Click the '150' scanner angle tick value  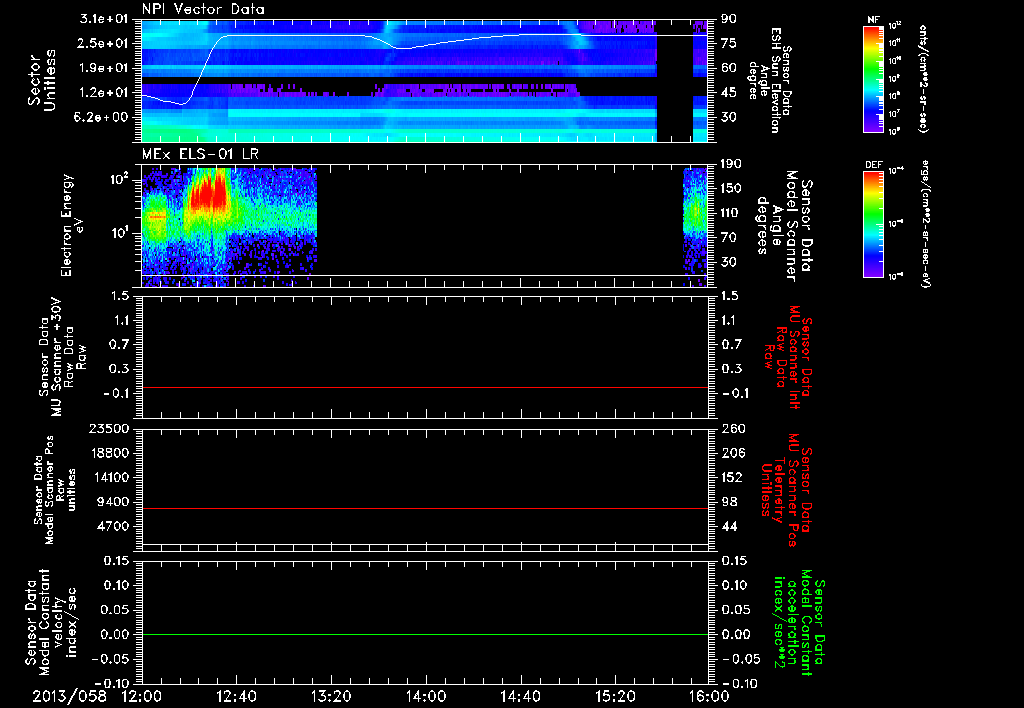pos(731,189)
